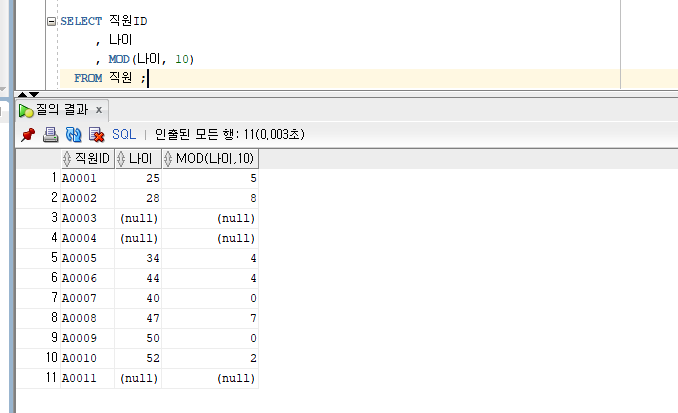This screenshot has width=678, height=413.
Task: Collapse the SELECT statement code fold
Action: click(51, 21)
